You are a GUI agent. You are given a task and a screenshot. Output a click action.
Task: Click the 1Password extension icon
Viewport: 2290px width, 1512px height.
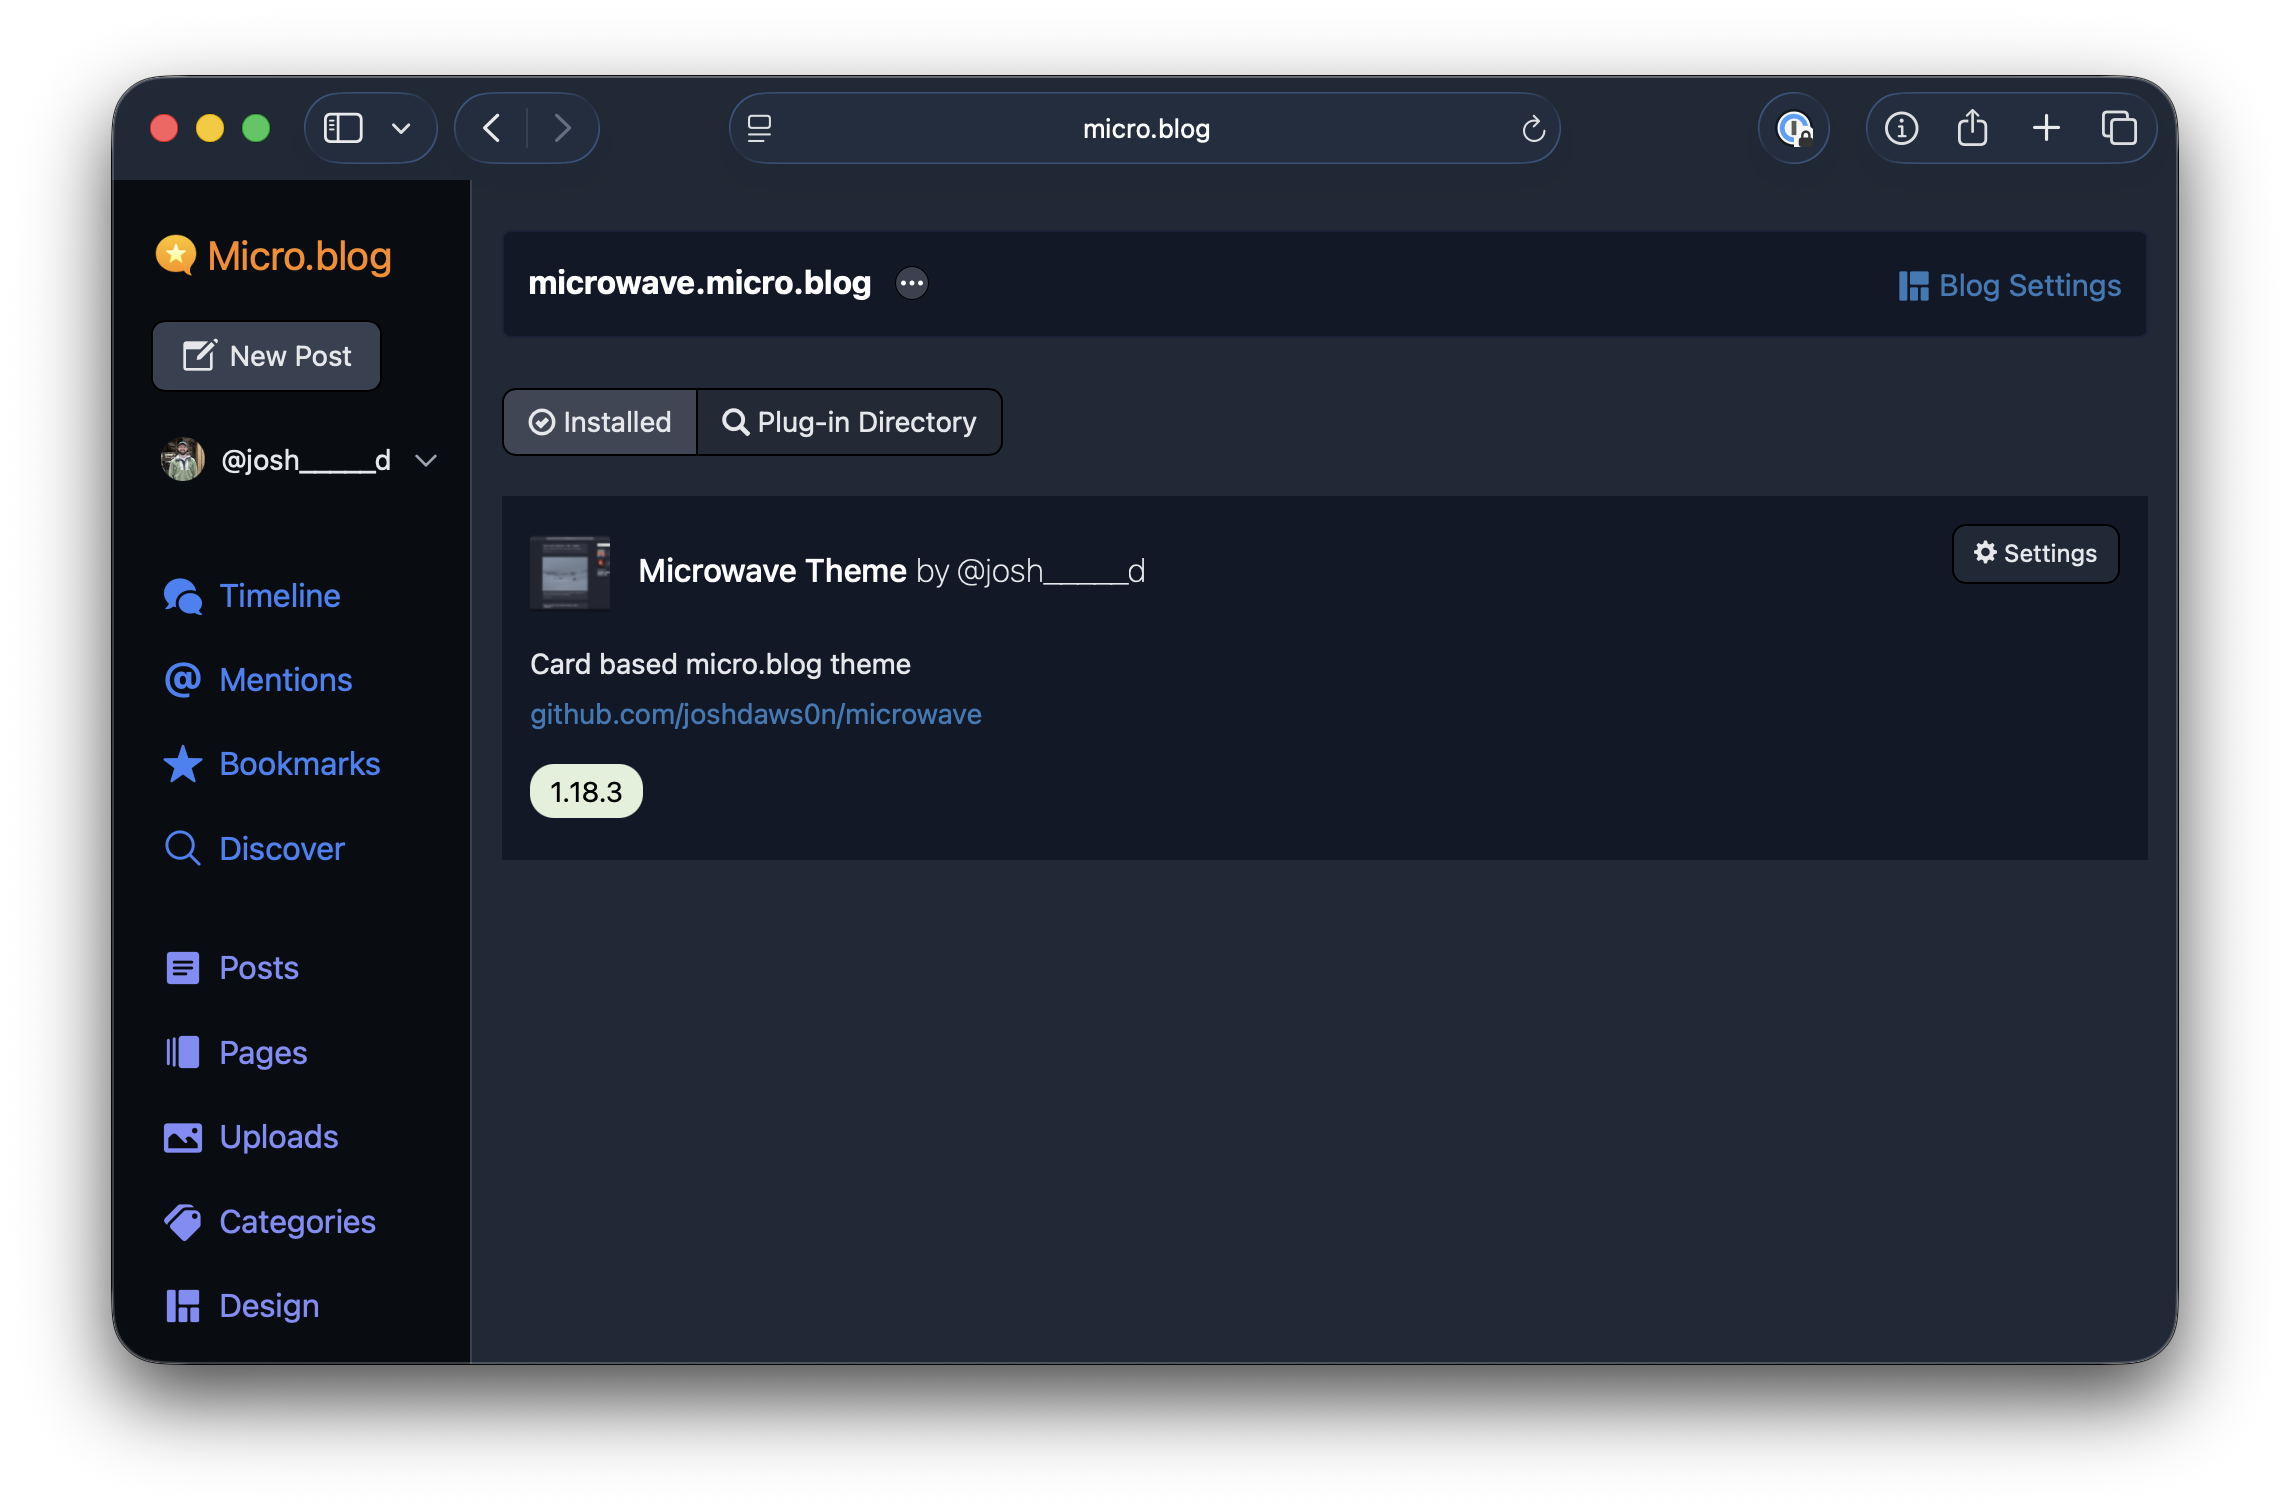click(x=1794, y=128)
